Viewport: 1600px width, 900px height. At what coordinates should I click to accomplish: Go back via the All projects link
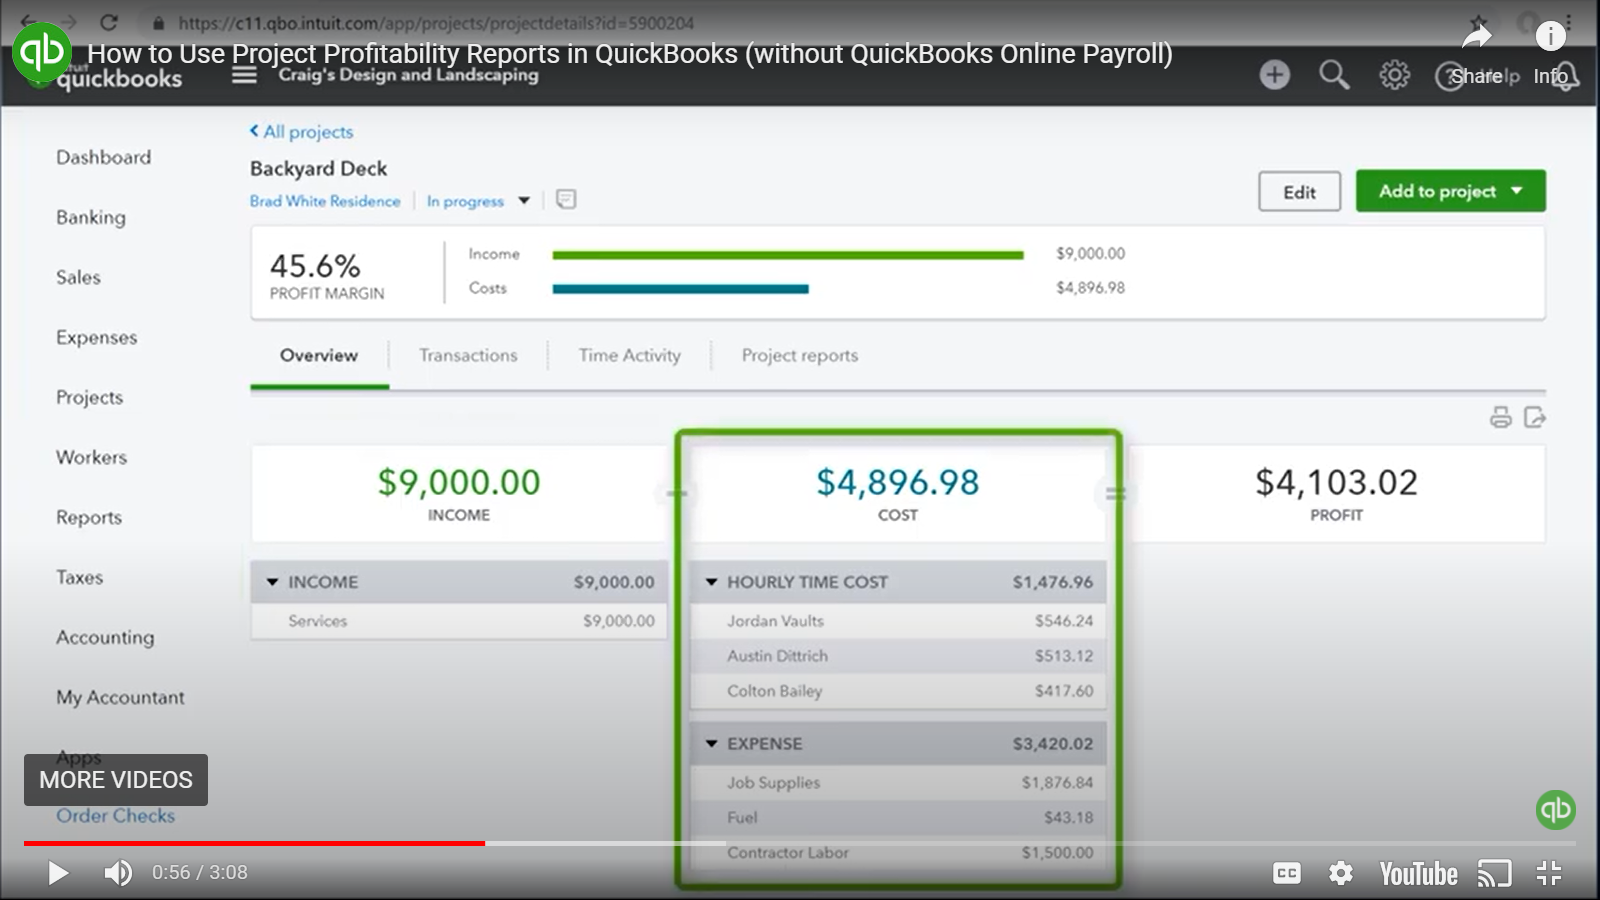coord(300,131)
